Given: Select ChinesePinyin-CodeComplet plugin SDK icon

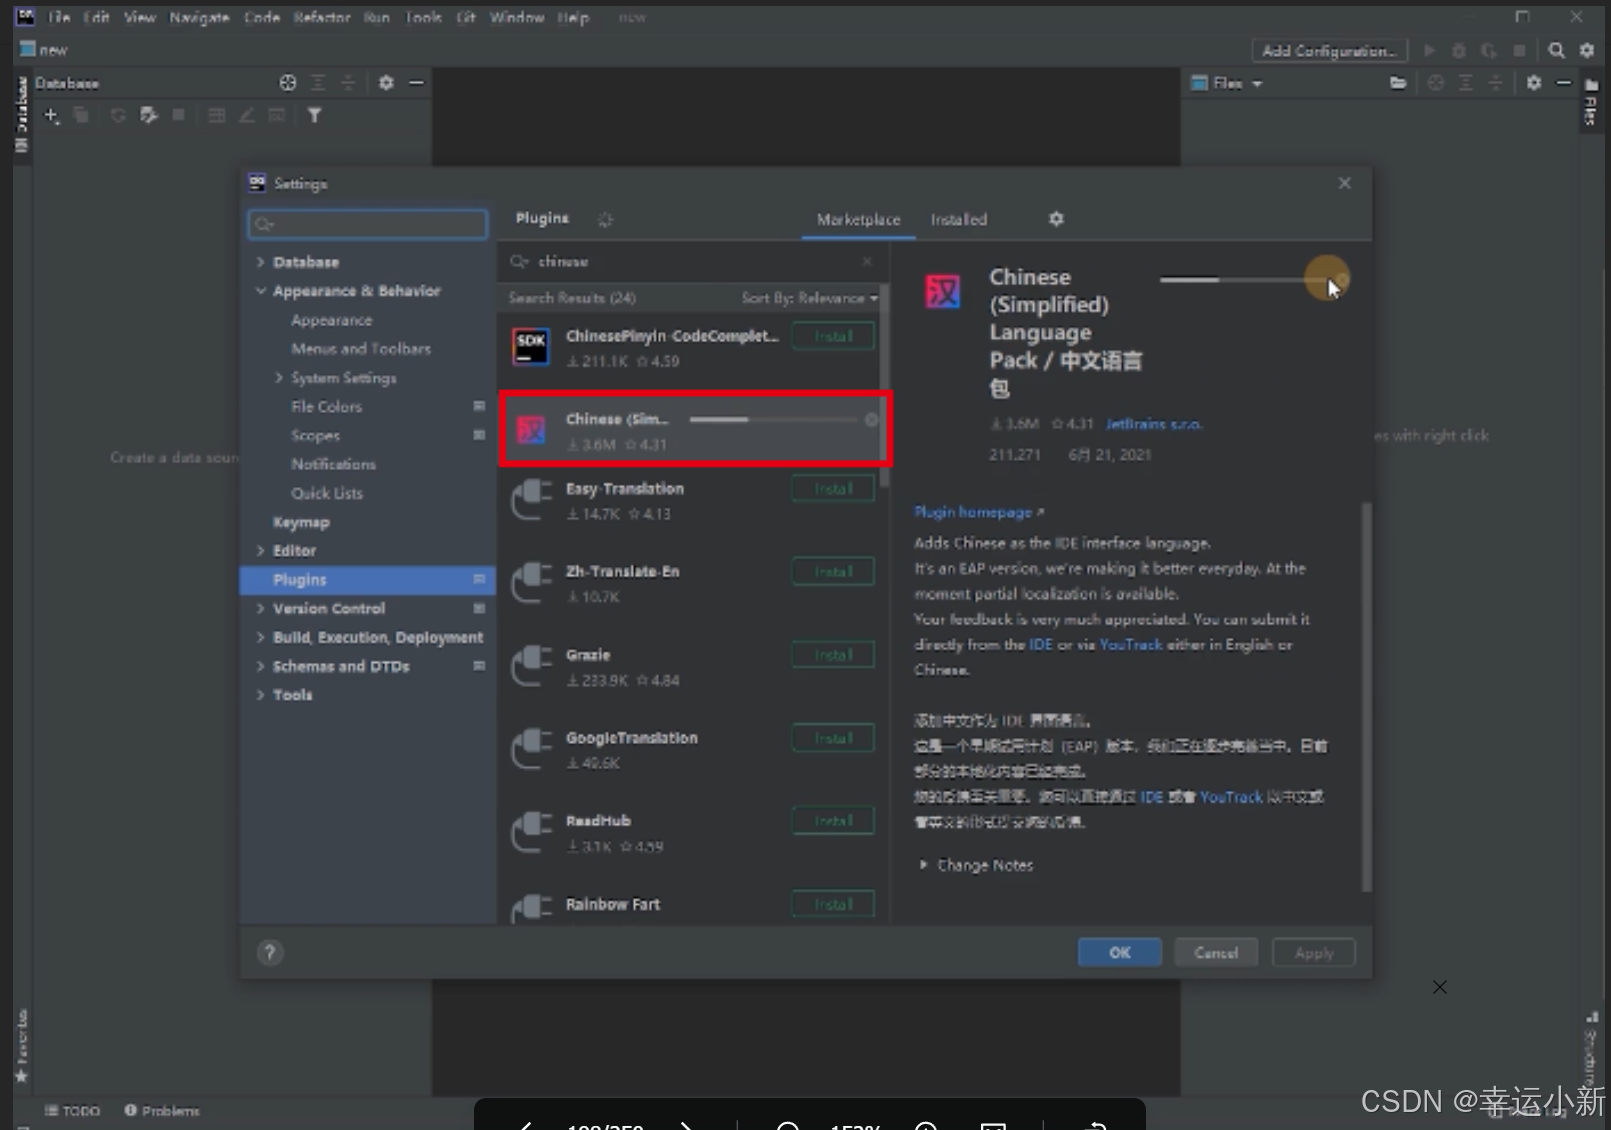Looking at the screenshot, I should coord(531,347).
